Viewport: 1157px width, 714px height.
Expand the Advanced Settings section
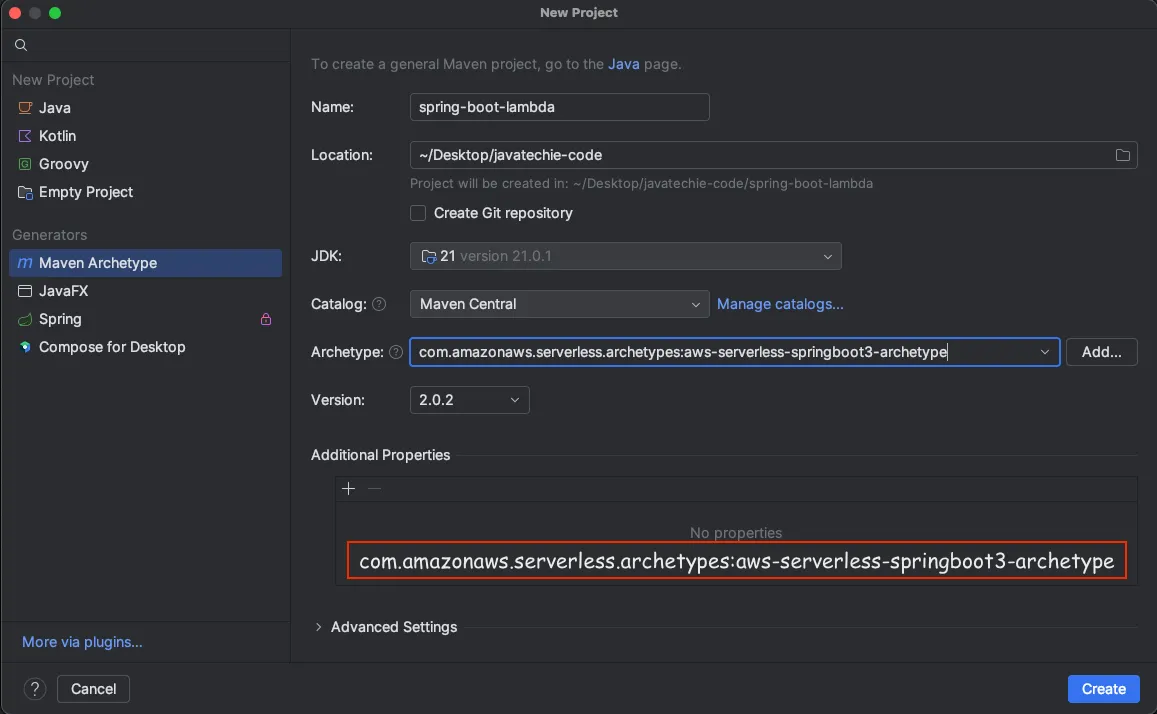pos(319,627)
